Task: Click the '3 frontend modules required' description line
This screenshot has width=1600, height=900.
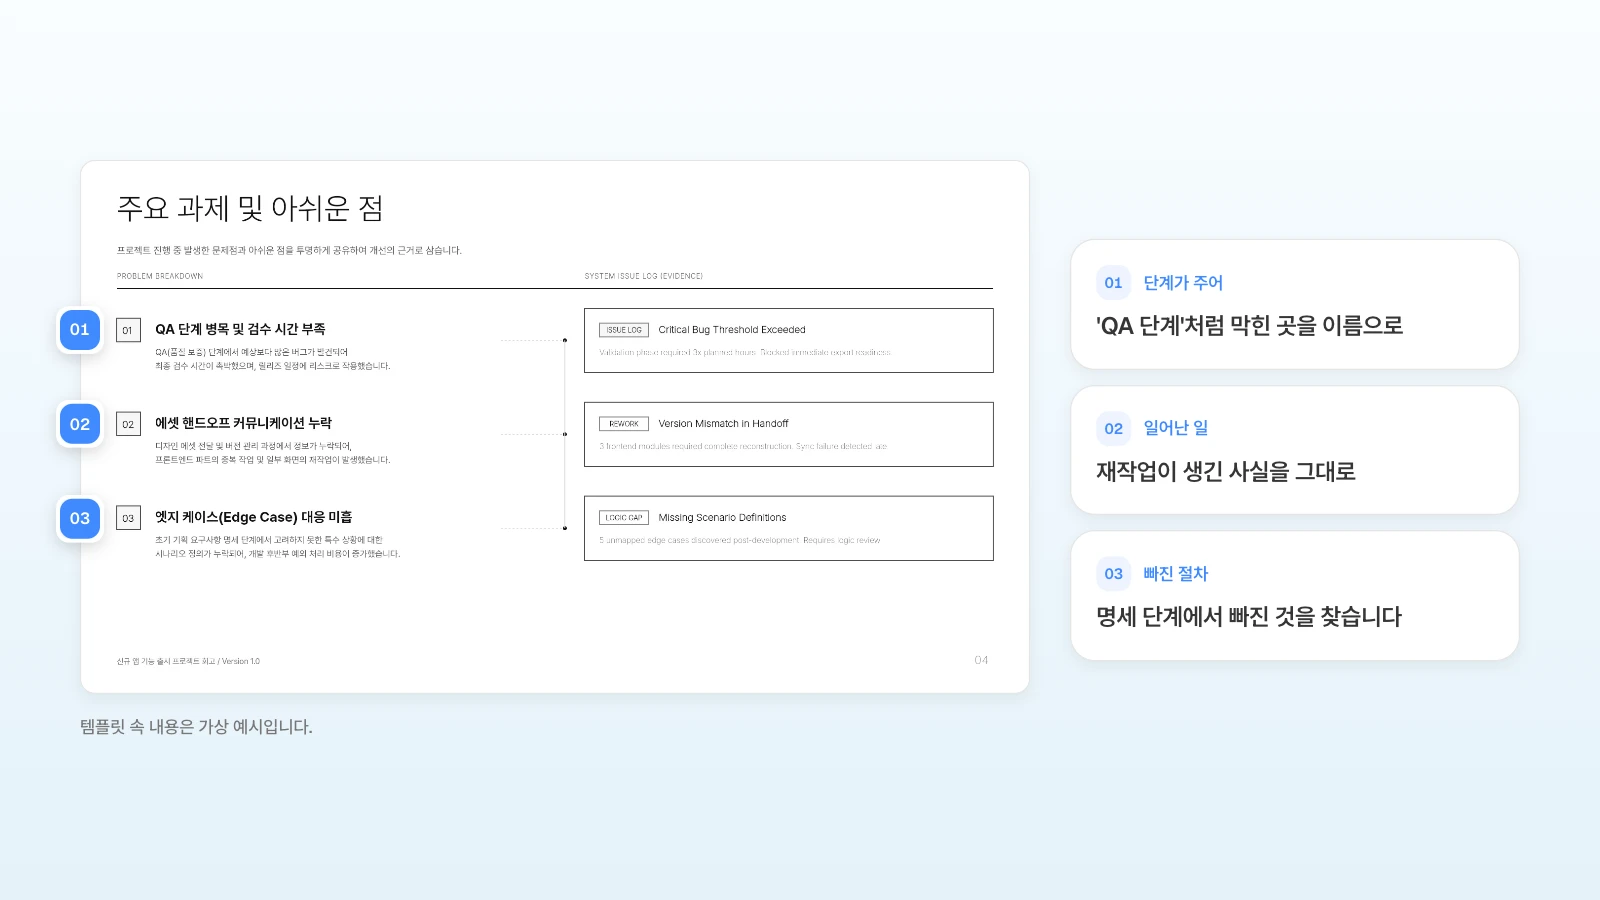Action: click(x=743, y=447)
